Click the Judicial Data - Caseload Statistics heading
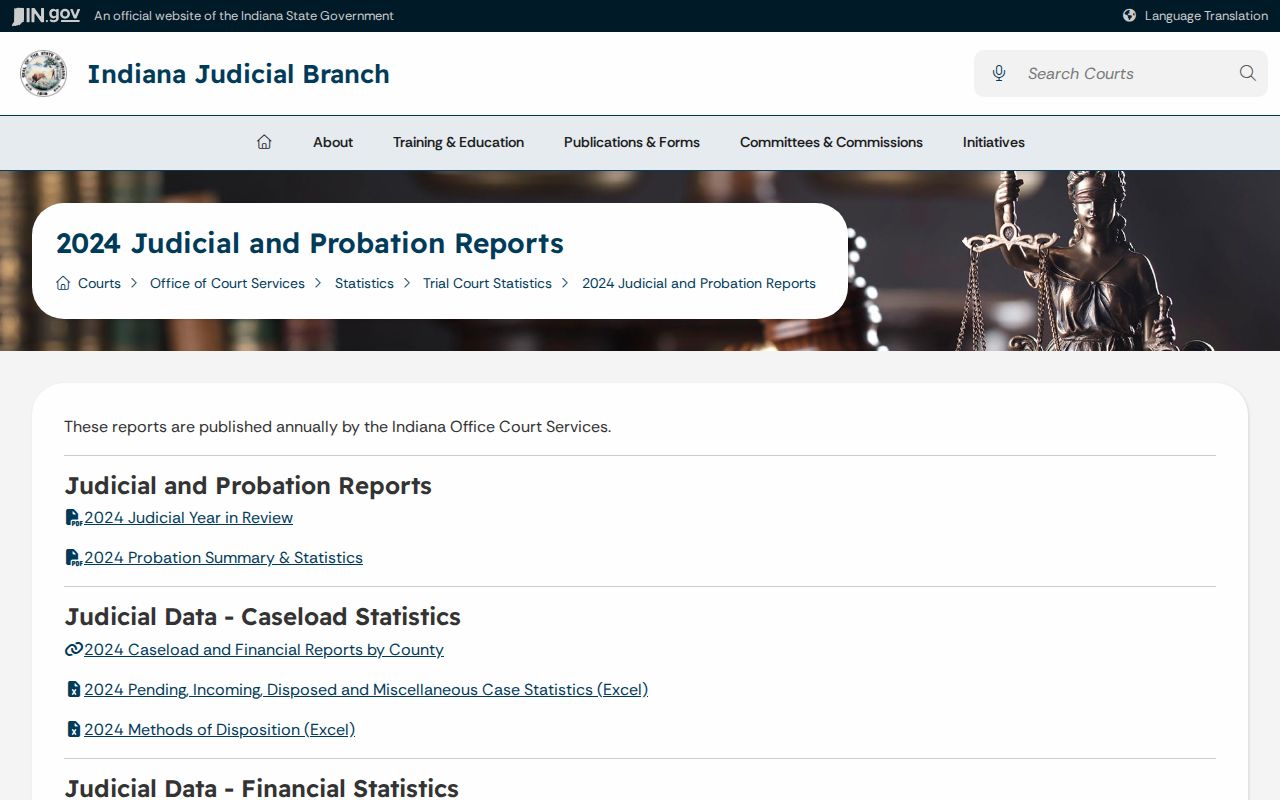 263,617
